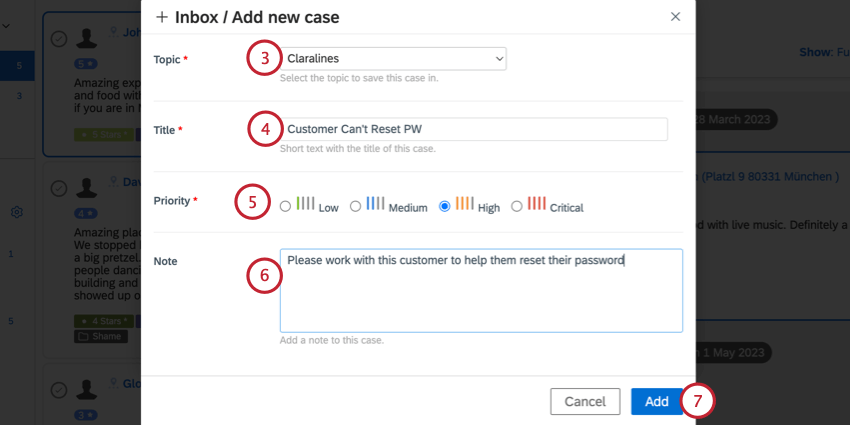Select the Low priority radio button
Viewport: 850px width, 425px height.
pos(285,207)
